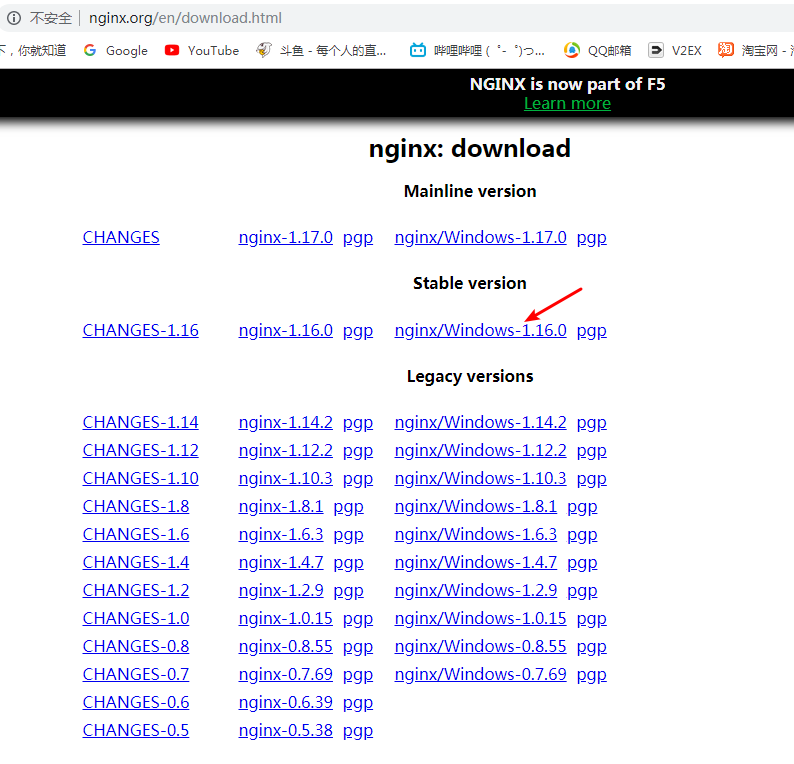Open CHANGES-1.6 link
794x764 pixels.
tap(136, 535)
